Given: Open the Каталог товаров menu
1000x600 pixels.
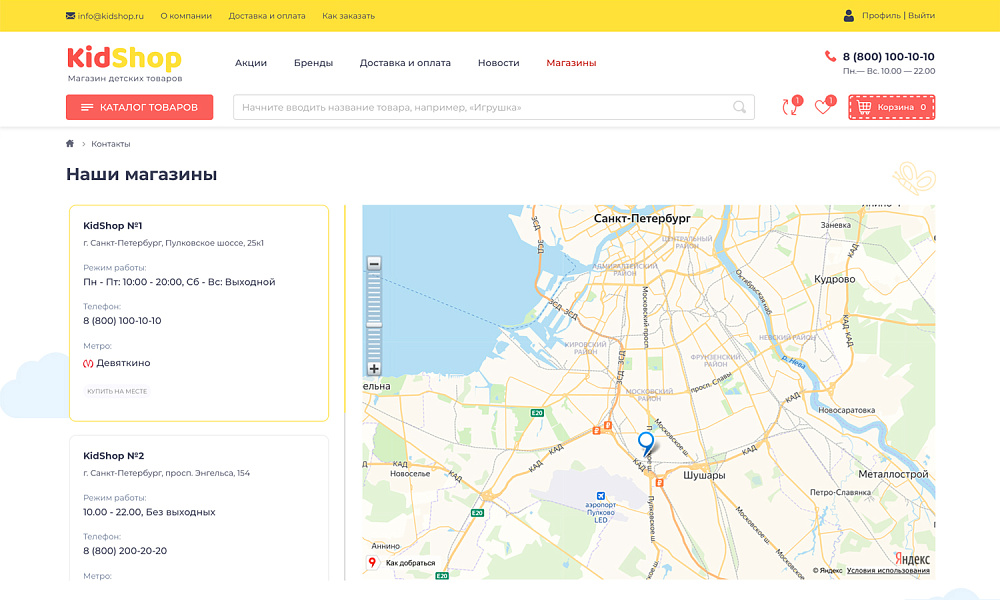Looking at the screenshot, I should [139, 107].
